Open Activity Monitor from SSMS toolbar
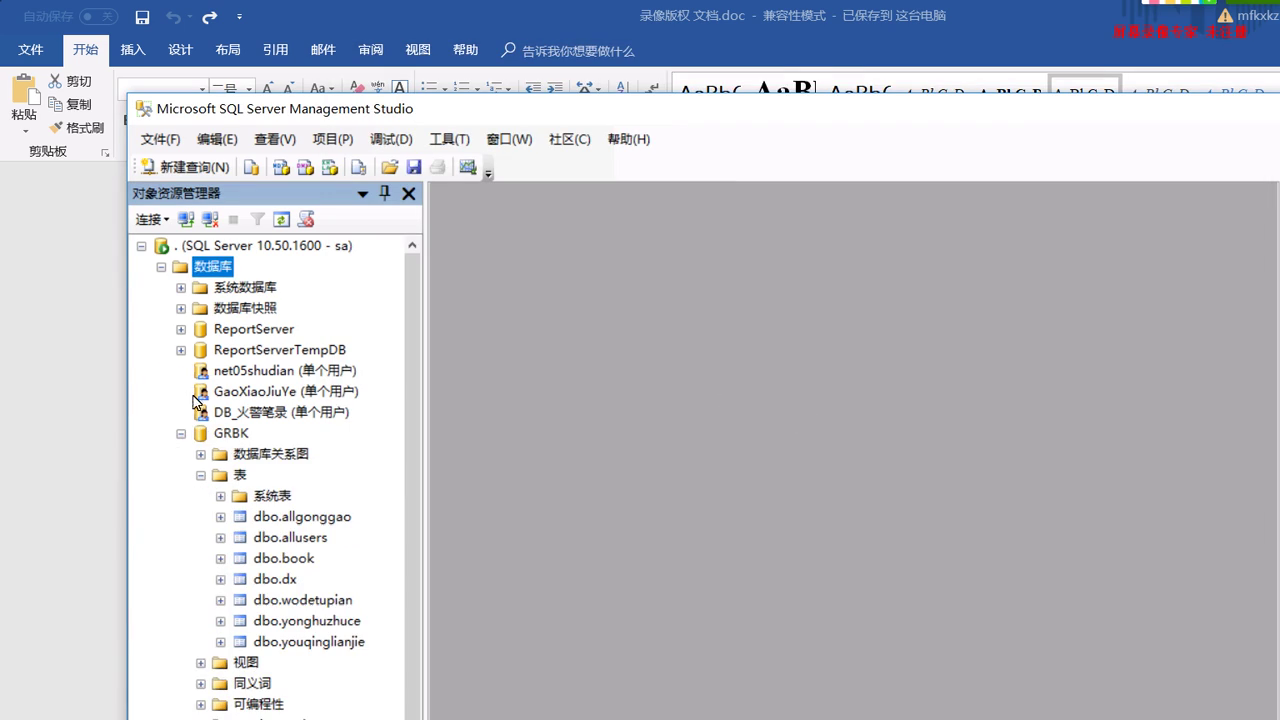This screenshot has width=1280, height=720. pos(468,167)
